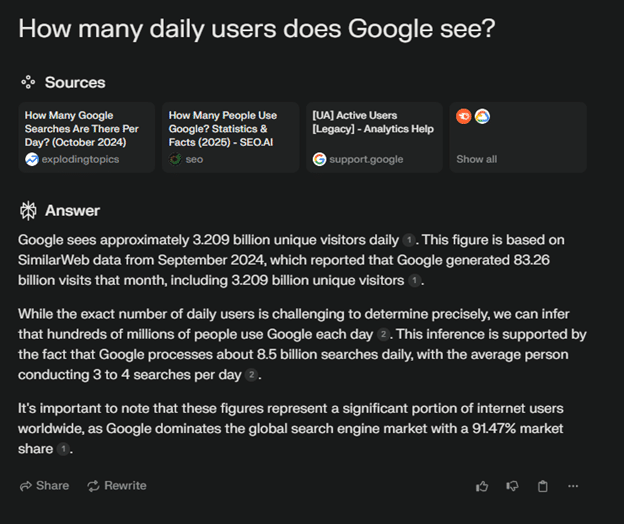The height and width of the screenshot is (524, 624).
Task: Open "How Many People Use Google" source card
Action: click(x=230, y=137)
